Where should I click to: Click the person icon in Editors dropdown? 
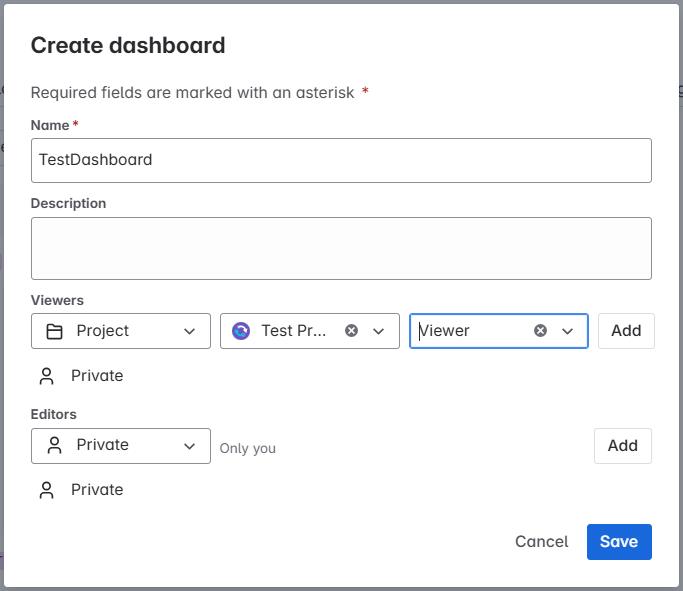(x=54, y=446)
